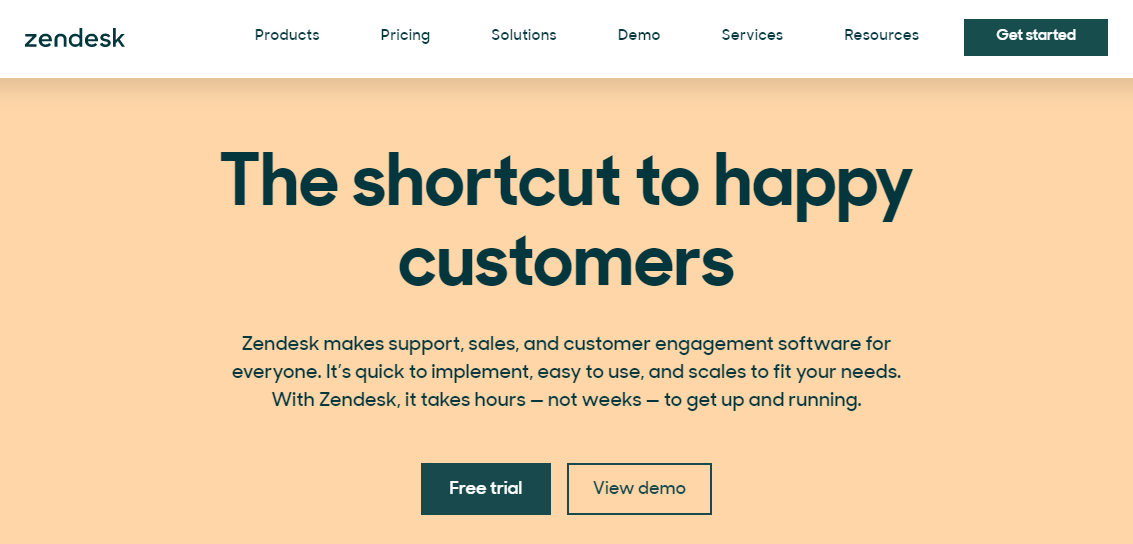This screenshot has height=544, width=1133.
Task: Click the word "everyone" in the description
Action: pyautogui.click(x=275, y=372)
